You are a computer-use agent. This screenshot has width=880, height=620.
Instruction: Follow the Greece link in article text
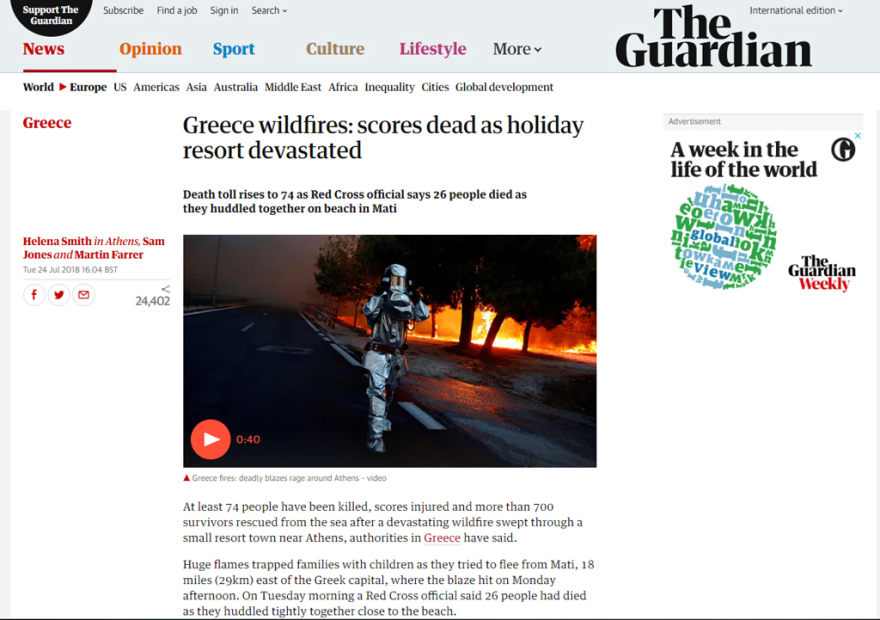[442, 538]
